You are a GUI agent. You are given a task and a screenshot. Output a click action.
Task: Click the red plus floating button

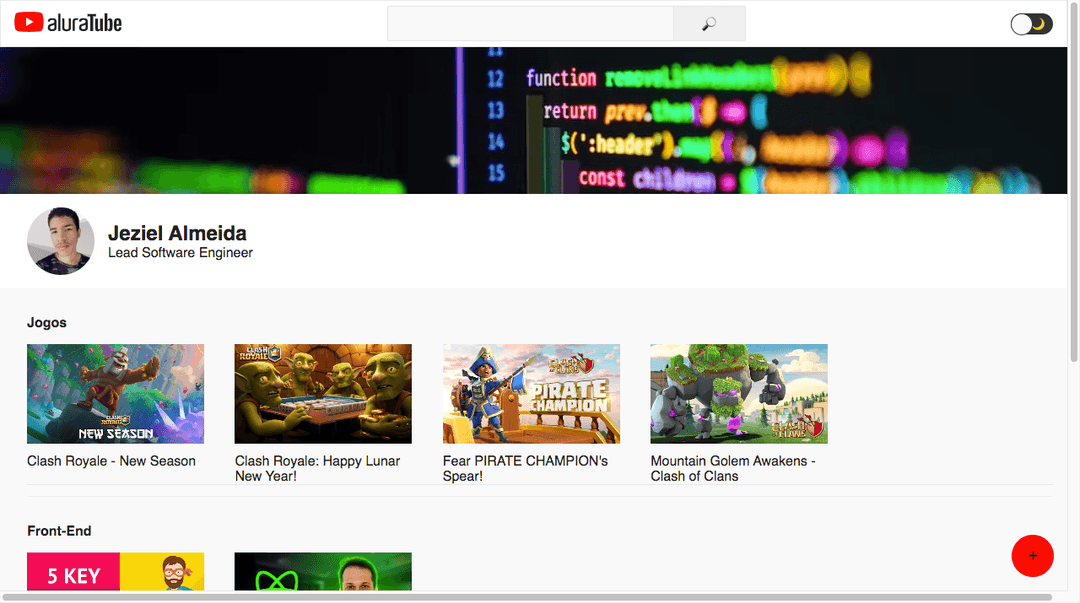click(1032, 555)
